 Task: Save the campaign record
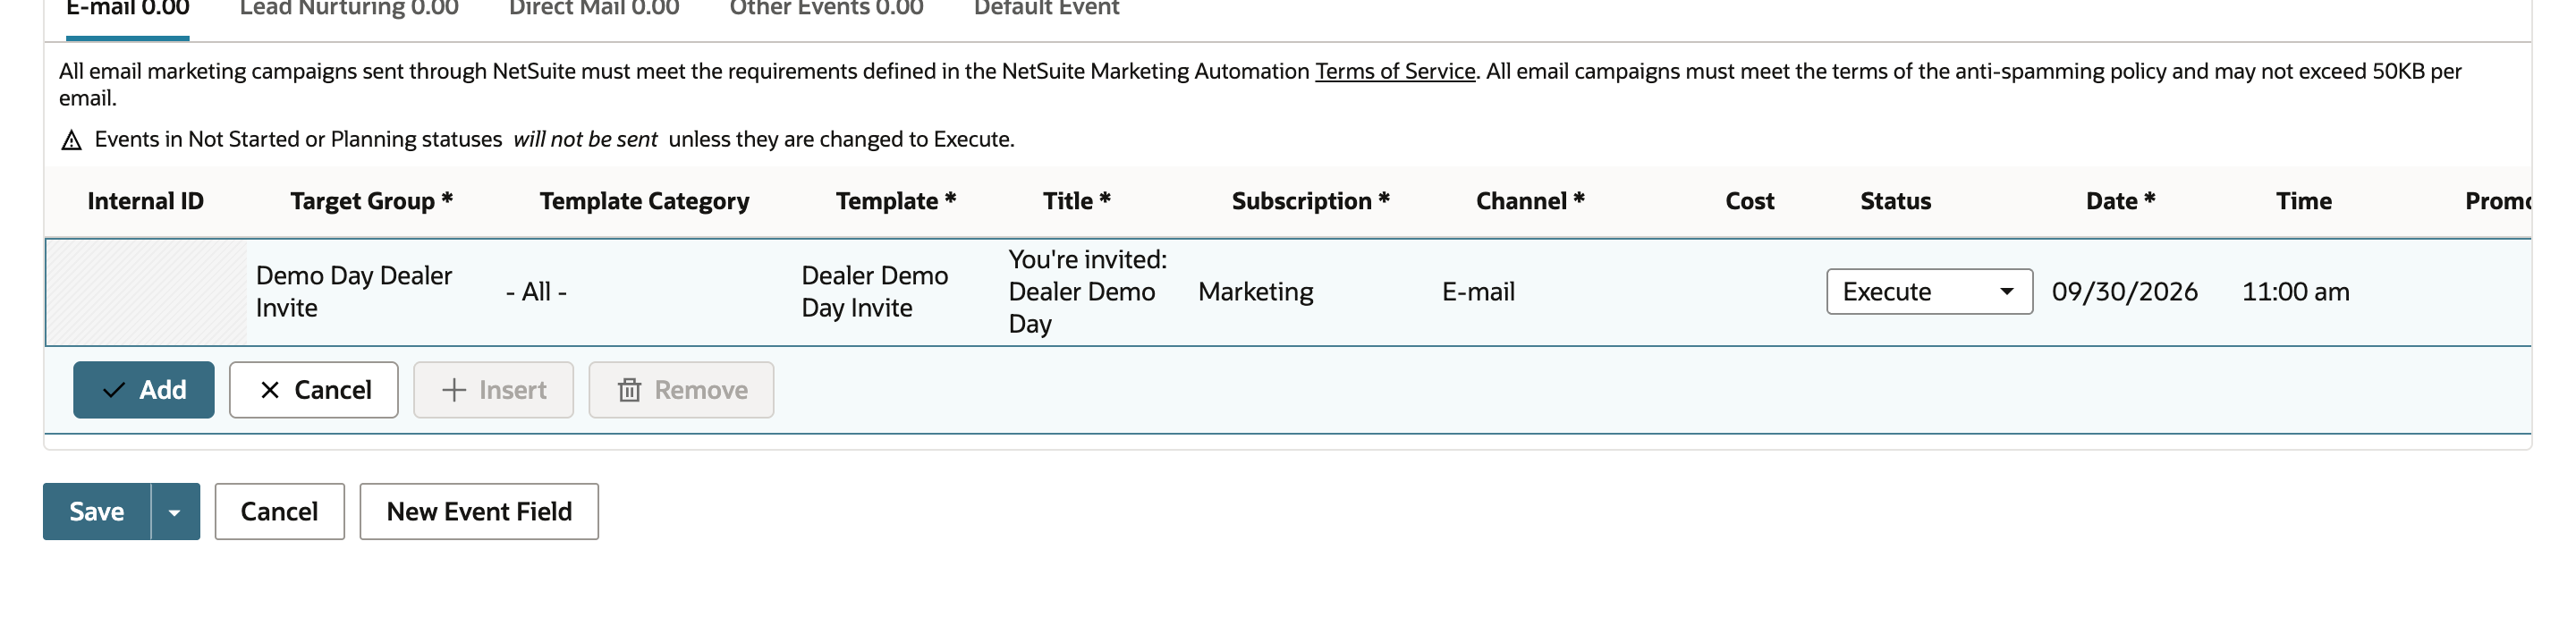pyautogui.click(x=97, y=512)
